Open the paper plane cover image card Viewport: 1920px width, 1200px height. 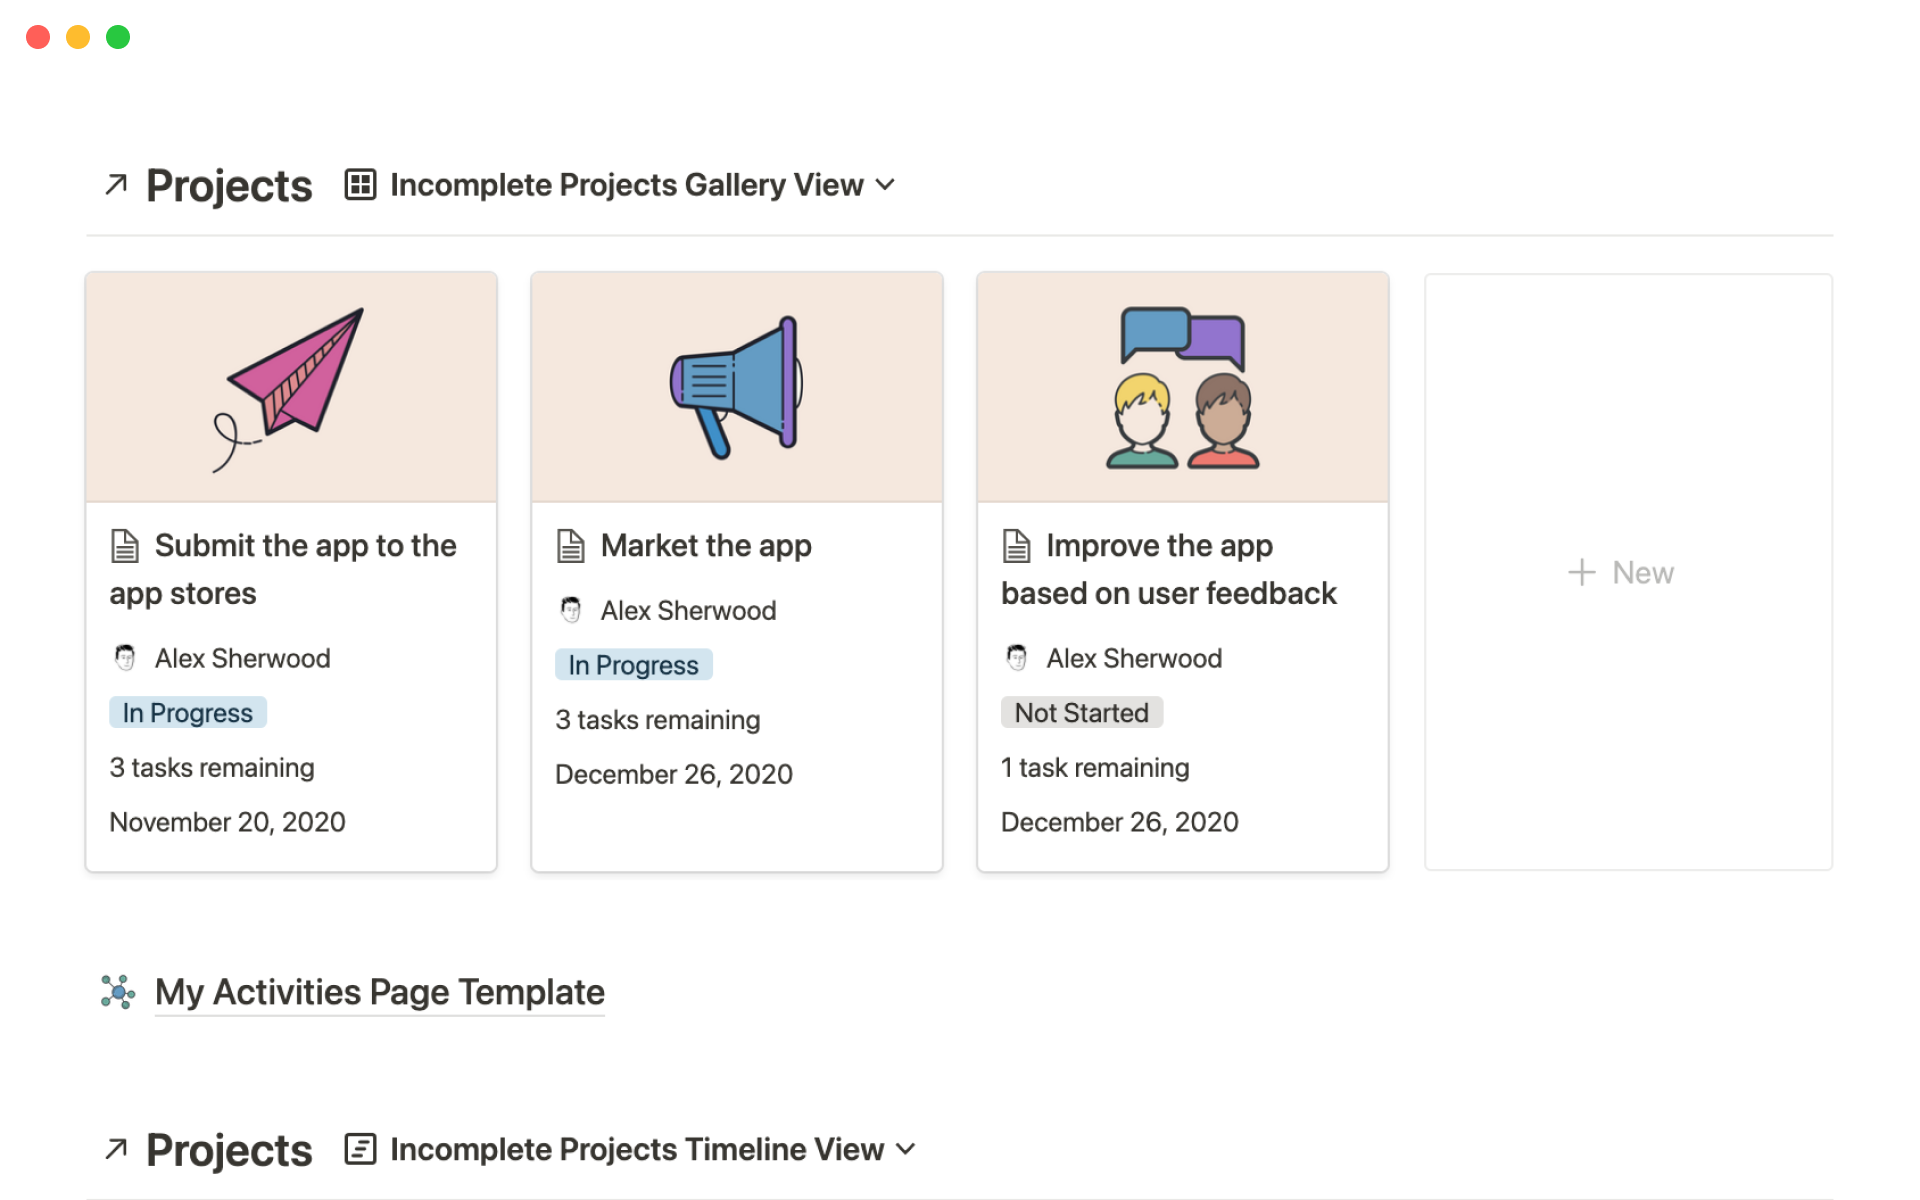pyautogui.click(x=291, y=387)
